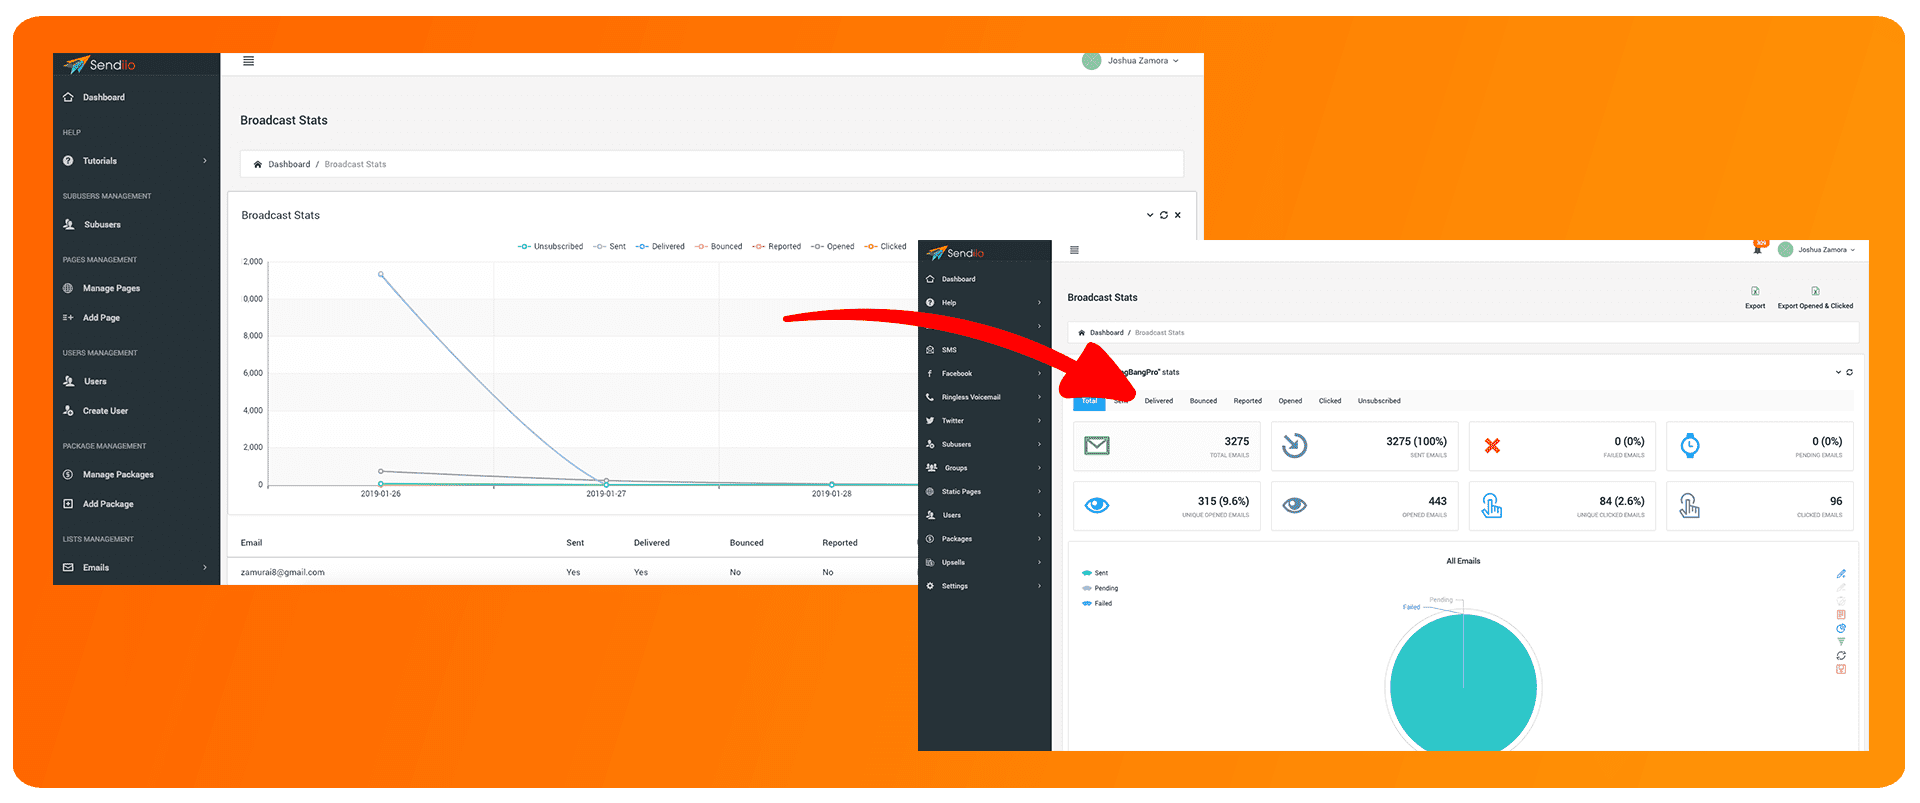This screenshot has width=1920, height=803.
Task: Click the notification bell icon
Action: click(1757, 249)
